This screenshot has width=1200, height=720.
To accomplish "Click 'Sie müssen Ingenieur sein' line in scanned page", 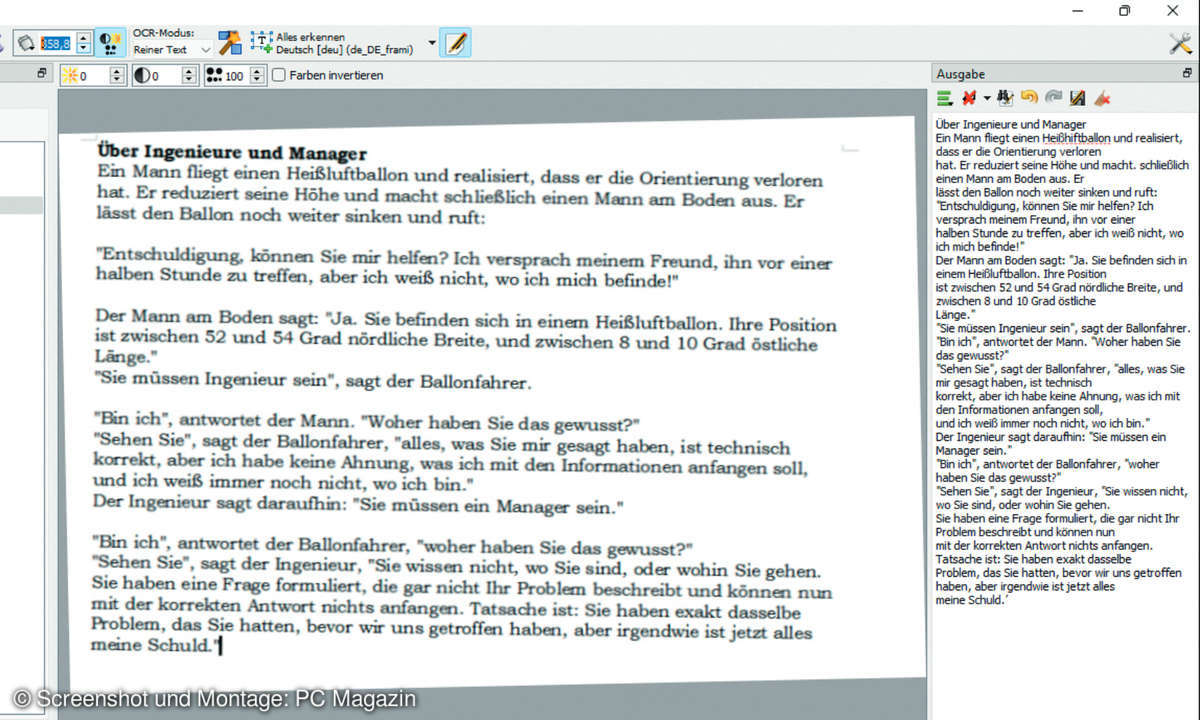I will 313,381.
